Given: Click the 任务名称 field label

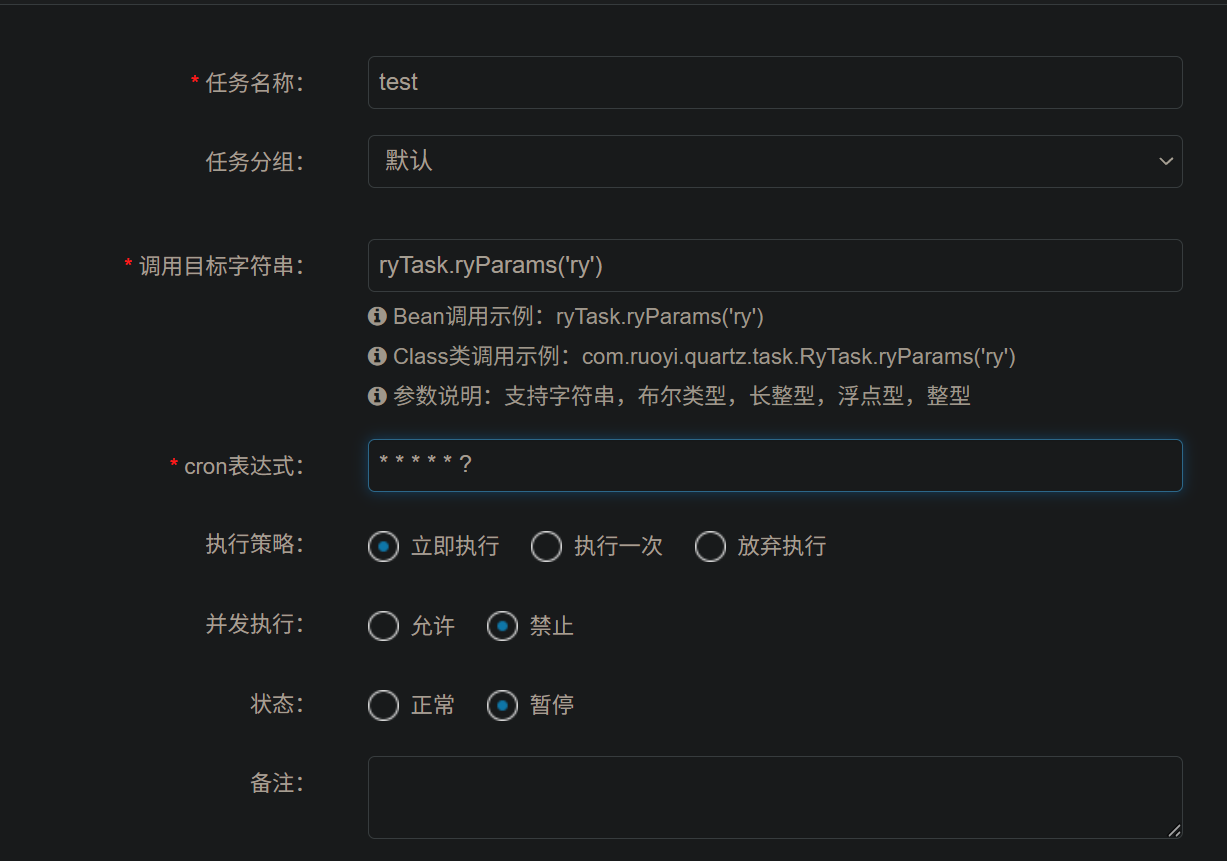Looking at the screenshot, I should (x=254, y=83).
